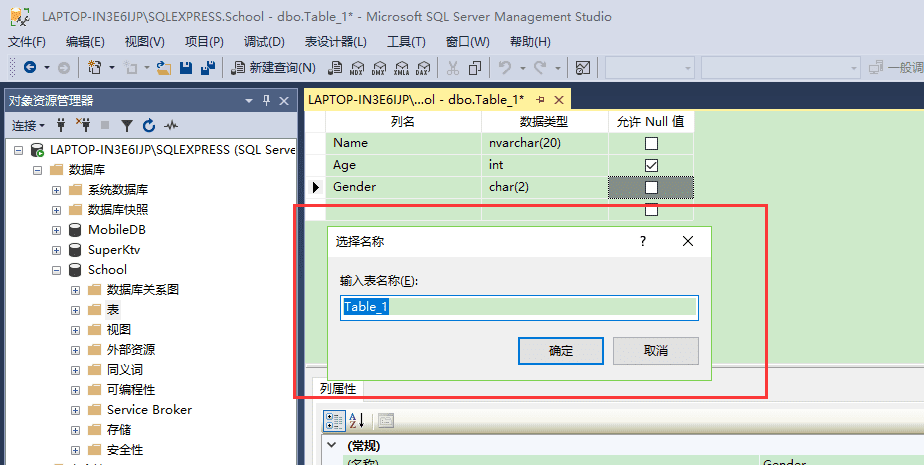Expand the 数据库快照 folder

point(57,210)
